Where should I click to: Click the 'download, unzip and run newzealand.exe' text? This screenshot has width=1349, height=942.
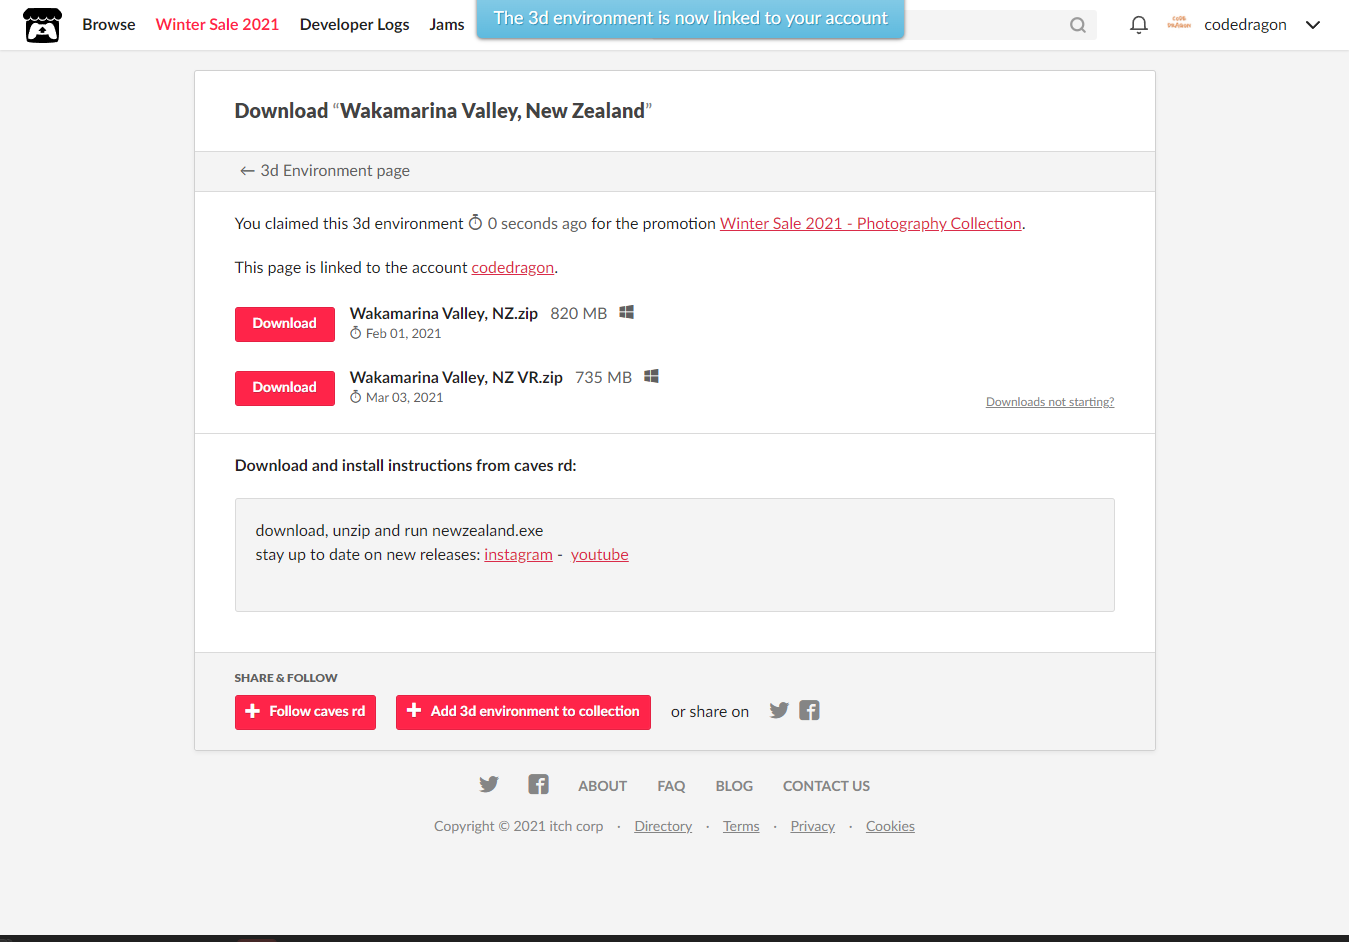(399, 531)
